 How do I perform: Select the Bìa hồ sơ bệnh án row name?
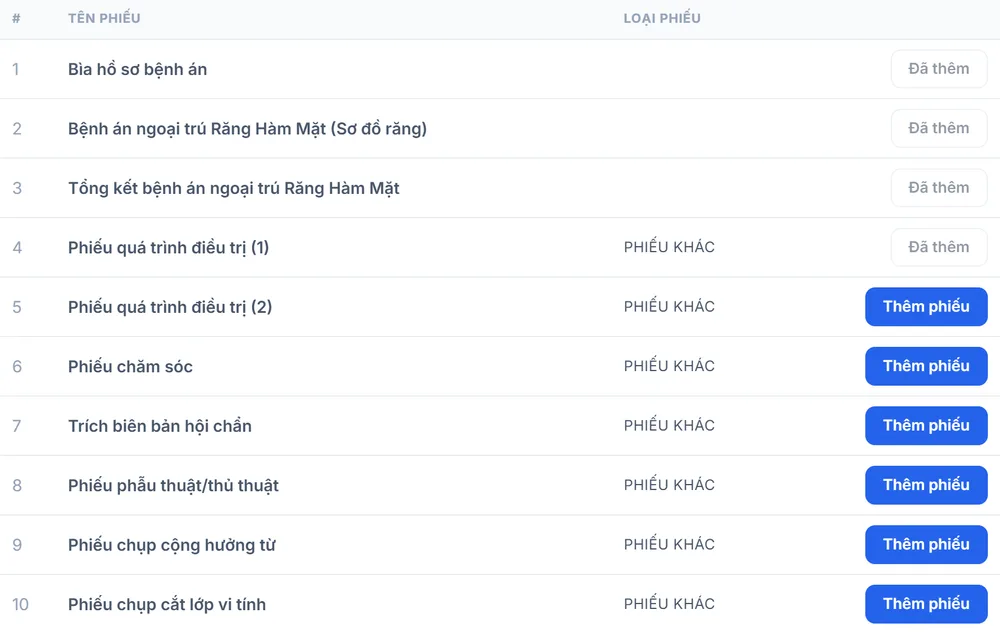[x=138, y=69]
